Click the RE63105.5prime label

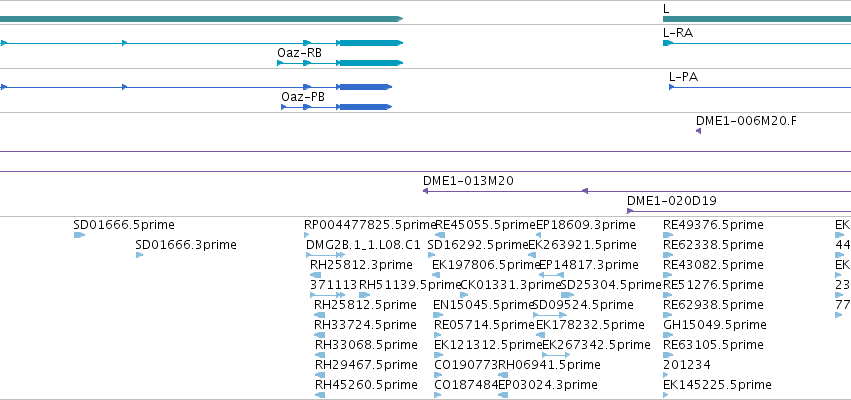[713, 345]
